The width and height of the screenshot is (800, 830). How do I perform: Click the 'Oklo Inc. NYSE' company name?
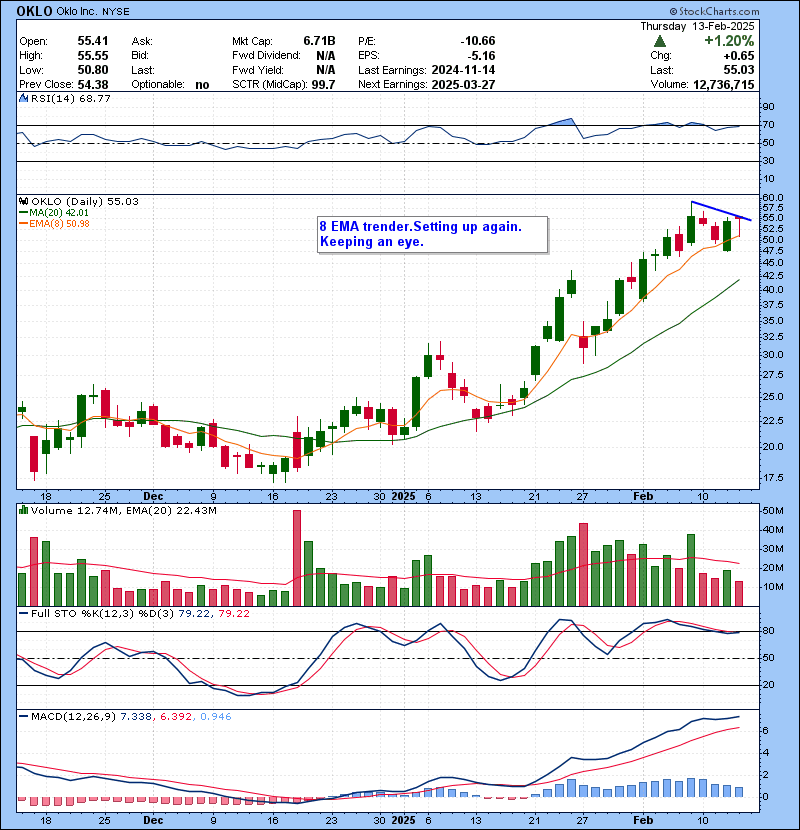93,12
